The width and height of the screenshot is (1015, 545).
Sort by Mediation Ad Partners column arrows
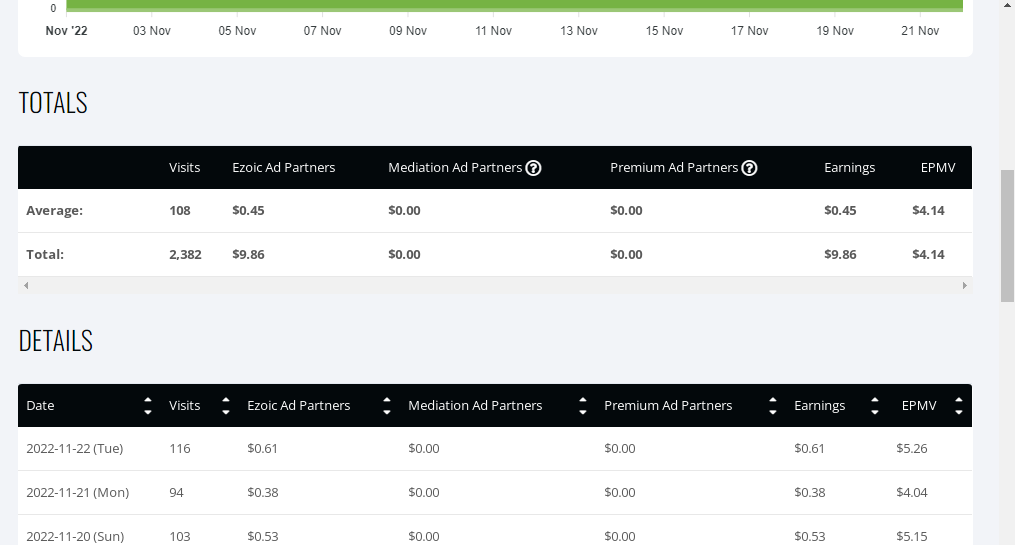pos(583,406)
